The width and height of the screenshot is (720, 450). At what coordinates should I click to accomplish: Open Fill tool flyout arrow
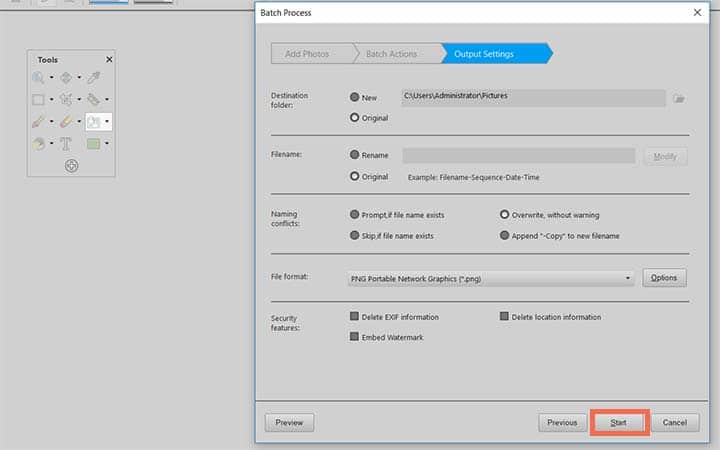(x=51, y=143)
